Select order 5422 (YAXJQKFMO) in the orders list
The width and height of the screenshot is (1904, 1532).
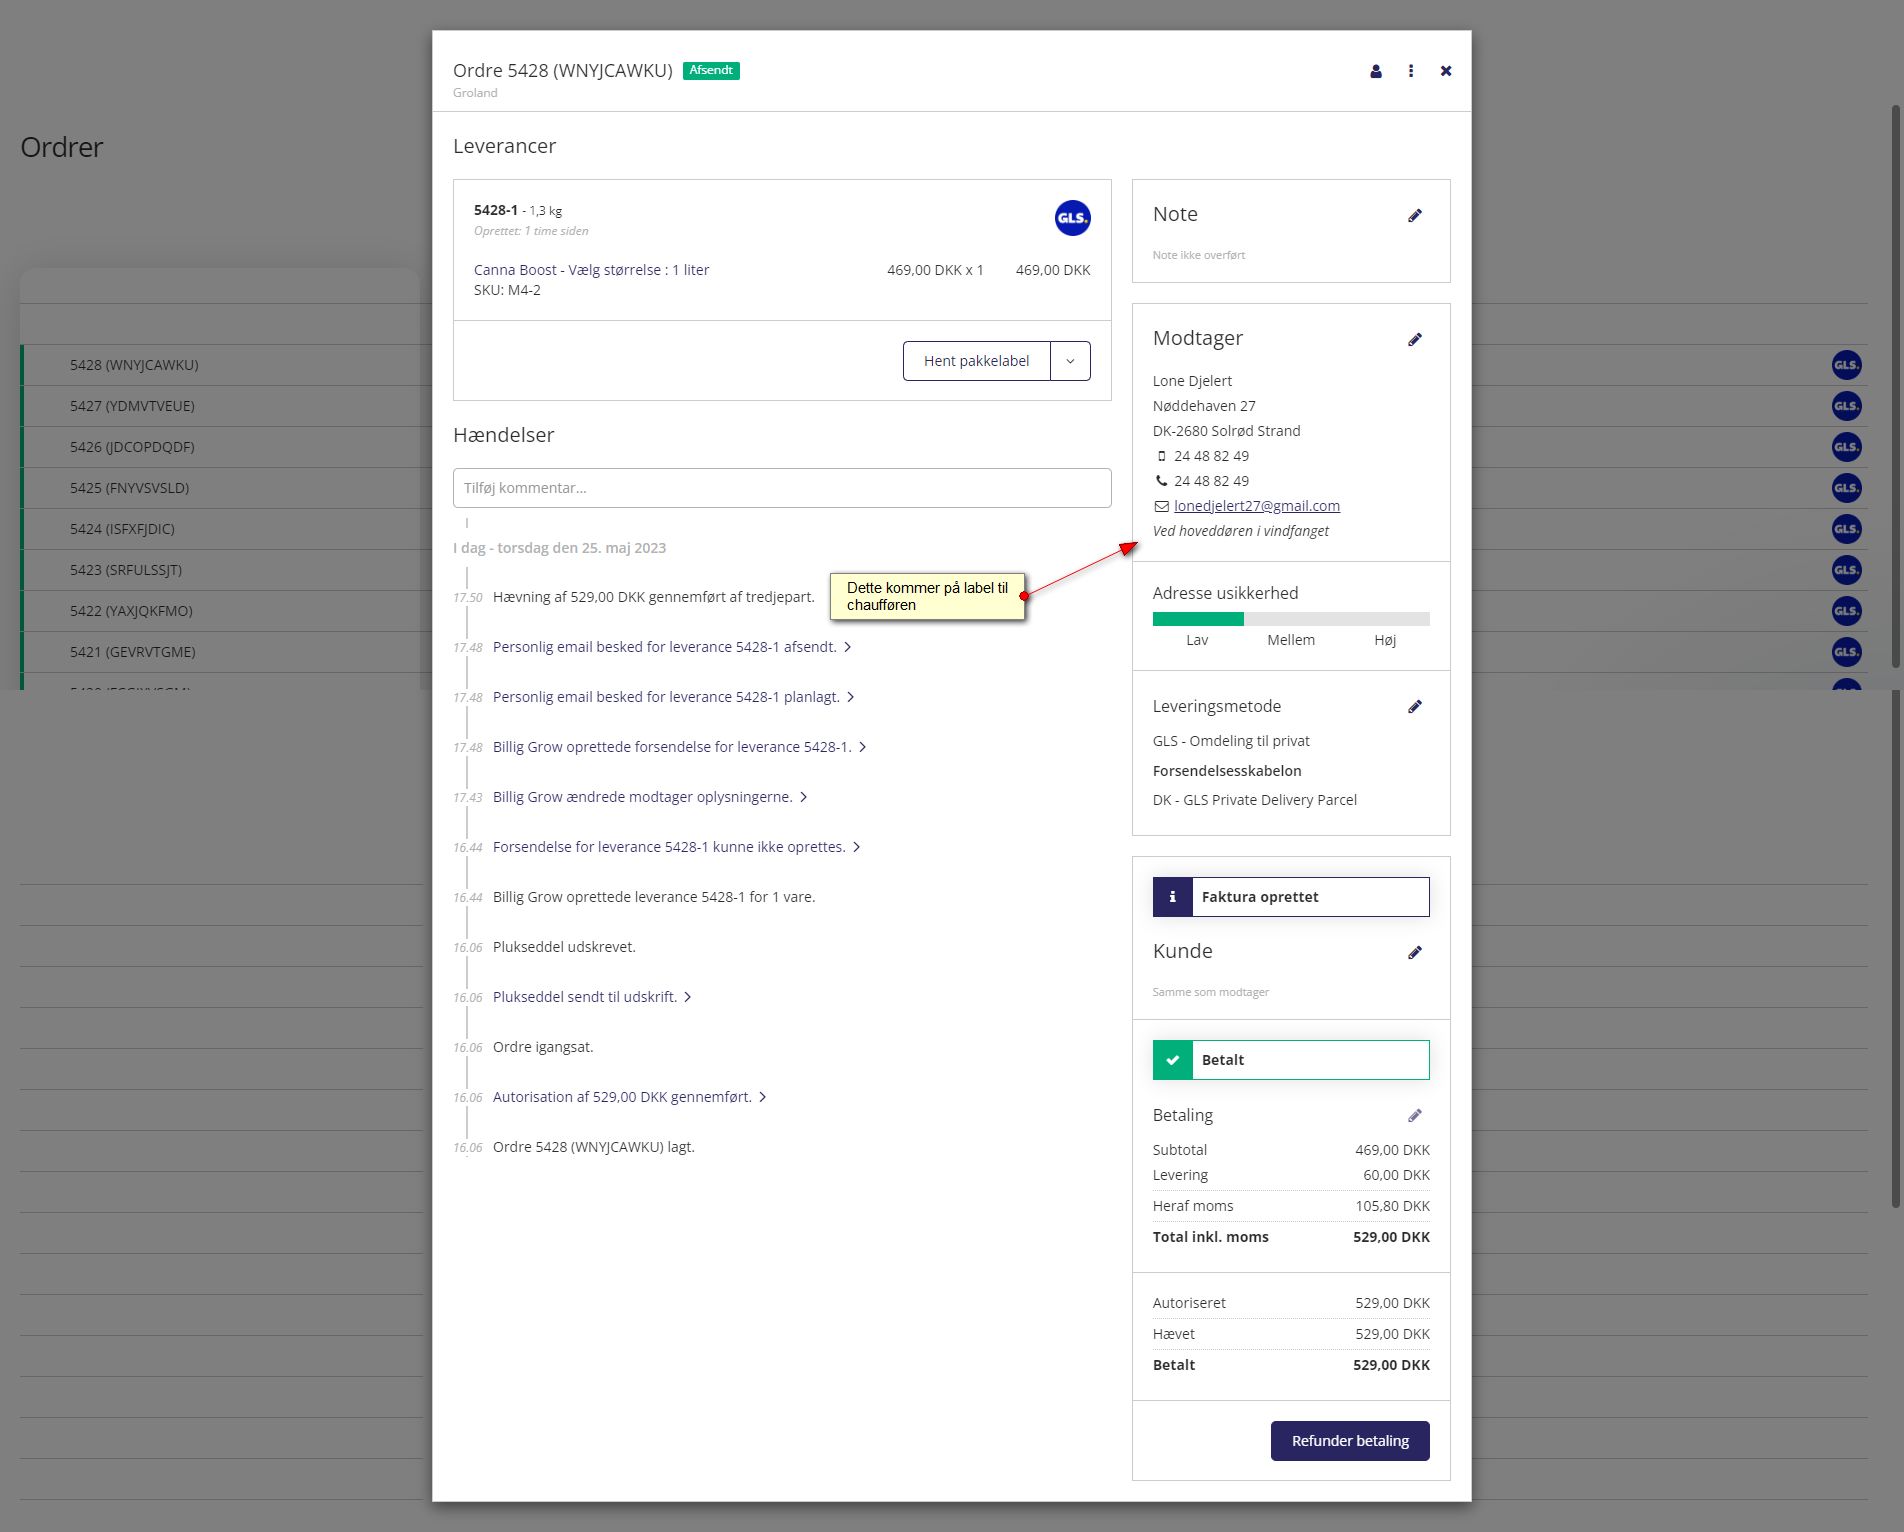click(131, 611)
